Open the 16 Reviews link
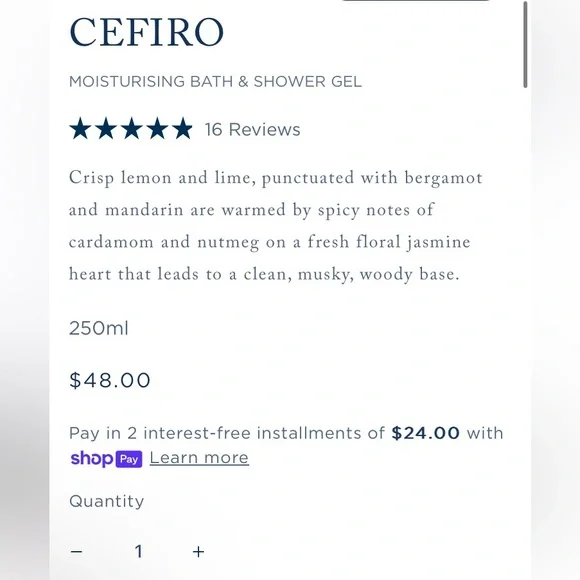The width and height of the screenshot is (580, 580). 253,129
